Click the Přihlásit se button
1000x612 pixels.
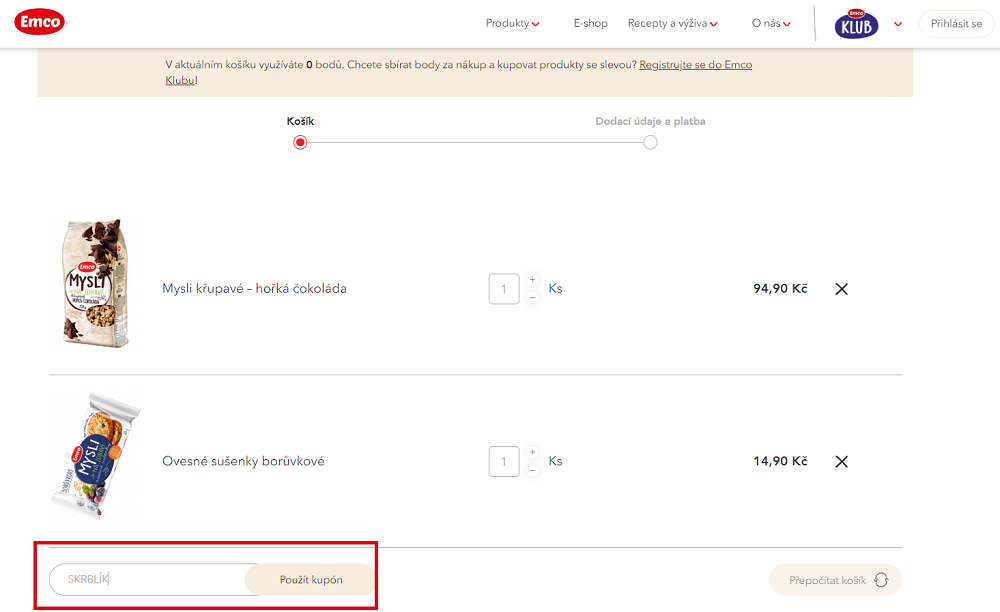956,24
